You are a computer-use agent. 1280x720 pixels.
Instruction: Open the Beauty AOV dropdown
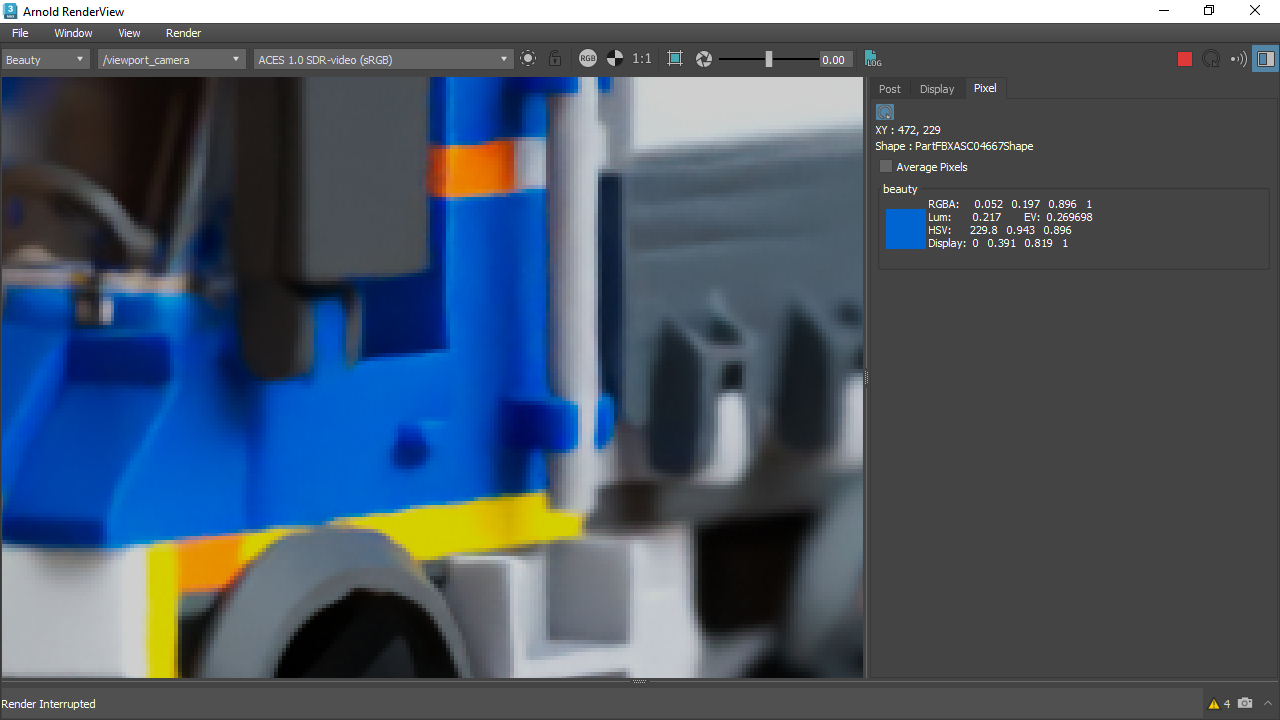point(46,60)
